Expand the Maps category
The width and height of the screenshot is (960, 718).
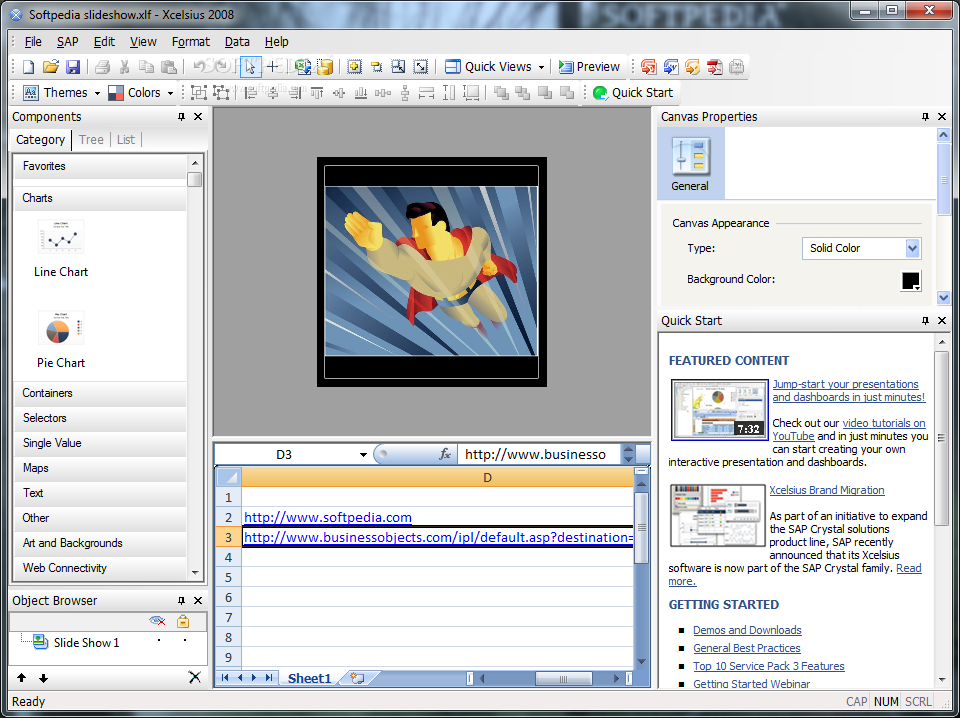100,468
